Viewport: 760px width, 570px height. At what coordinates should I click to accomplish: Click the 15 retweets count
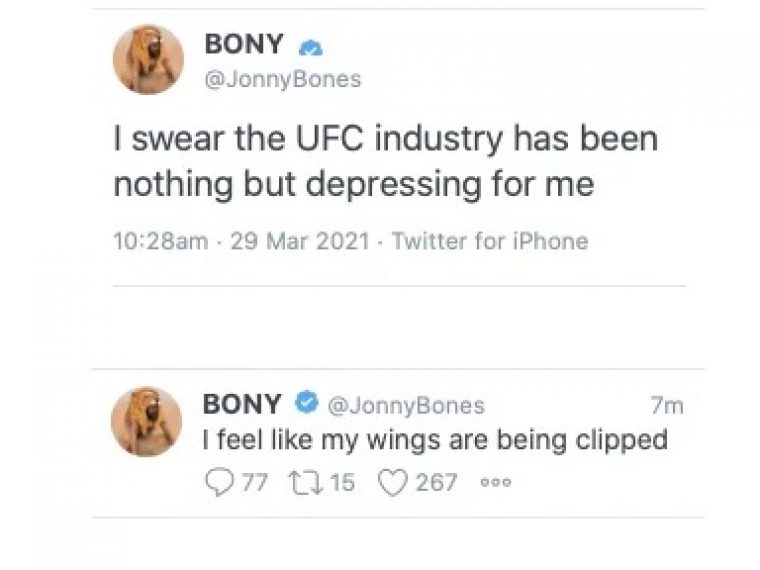pos(342,483)
